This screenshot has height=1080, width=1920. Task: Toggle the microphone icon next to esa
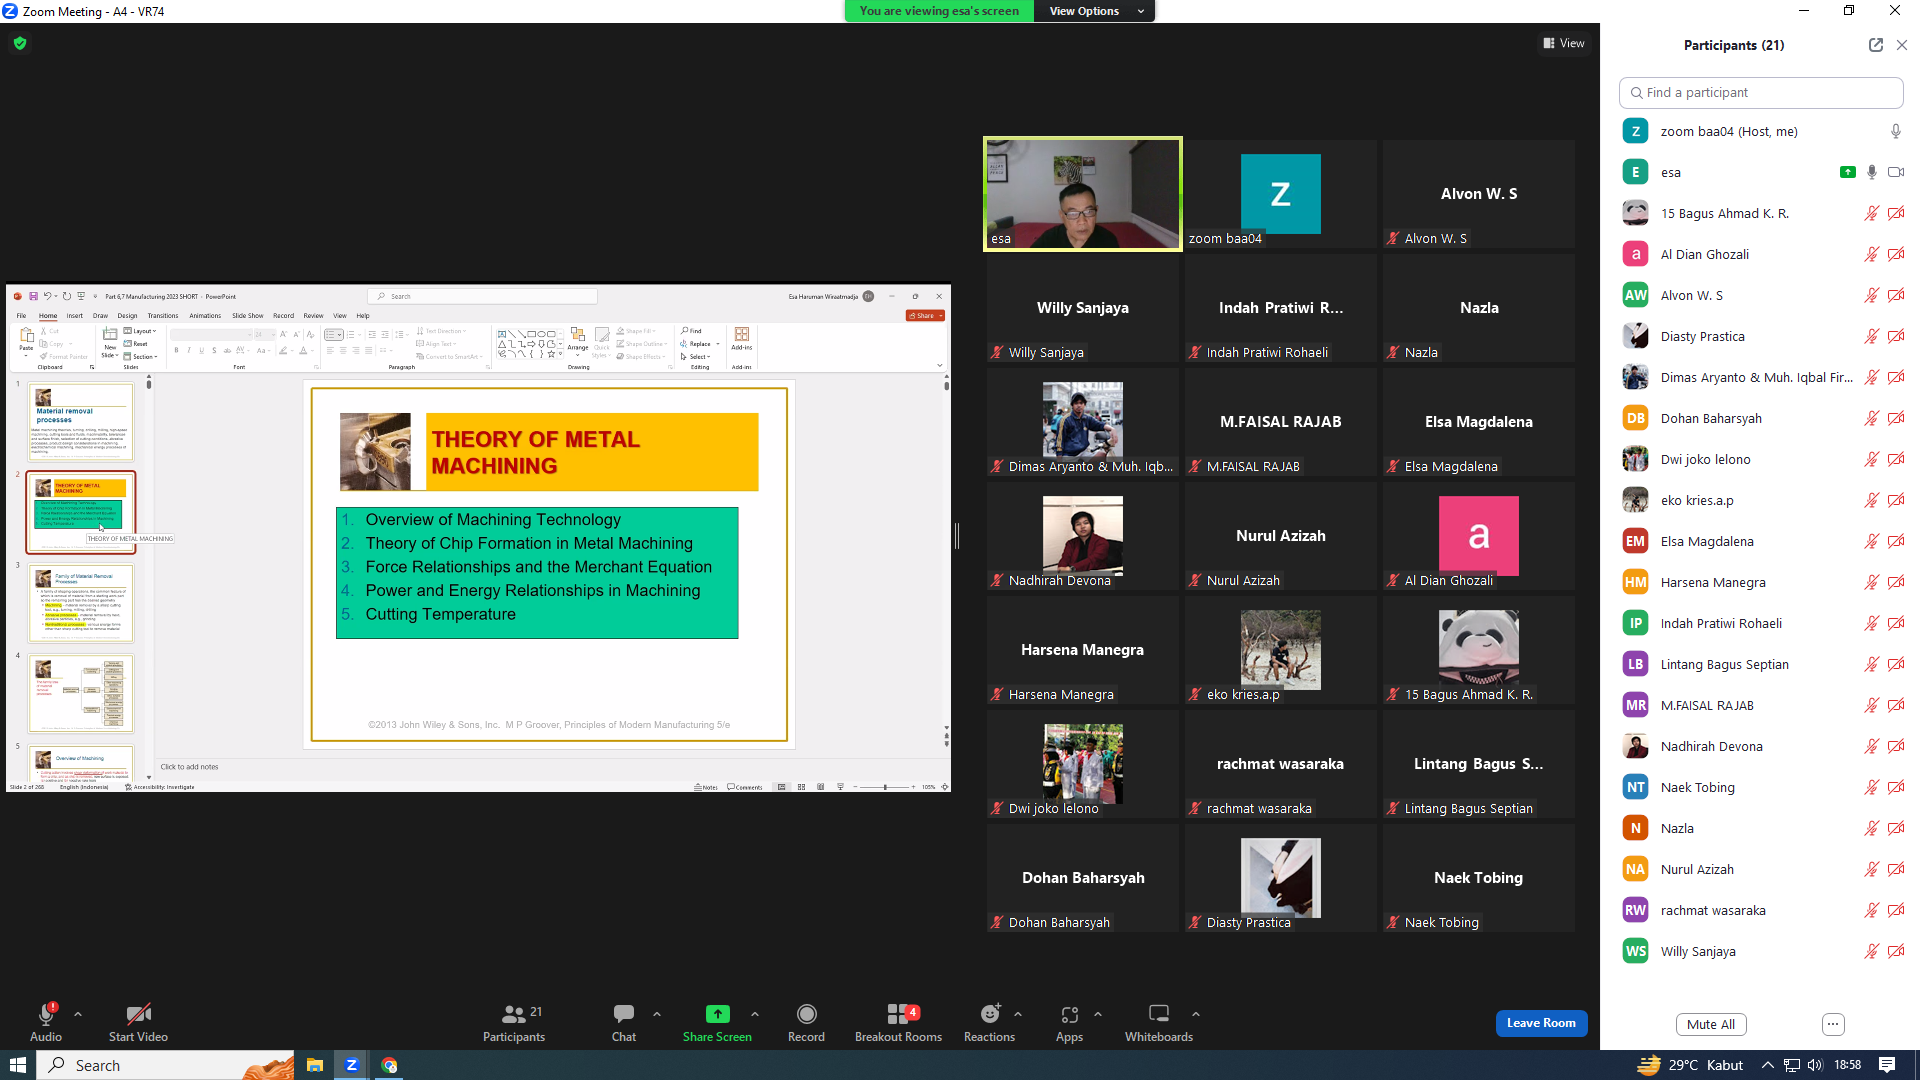[1872, 172]
